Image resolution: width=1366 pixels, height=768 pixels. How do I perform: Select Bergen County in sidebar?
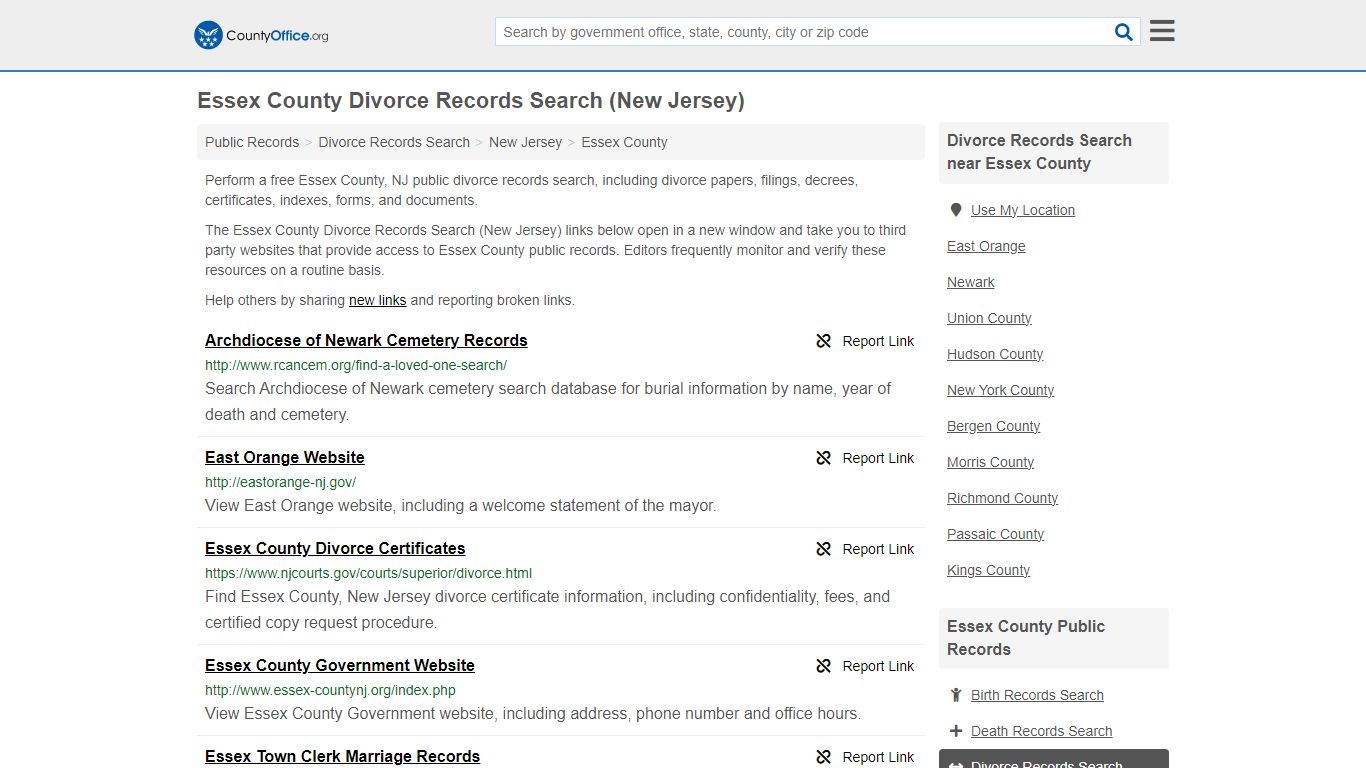coord(993,426)
